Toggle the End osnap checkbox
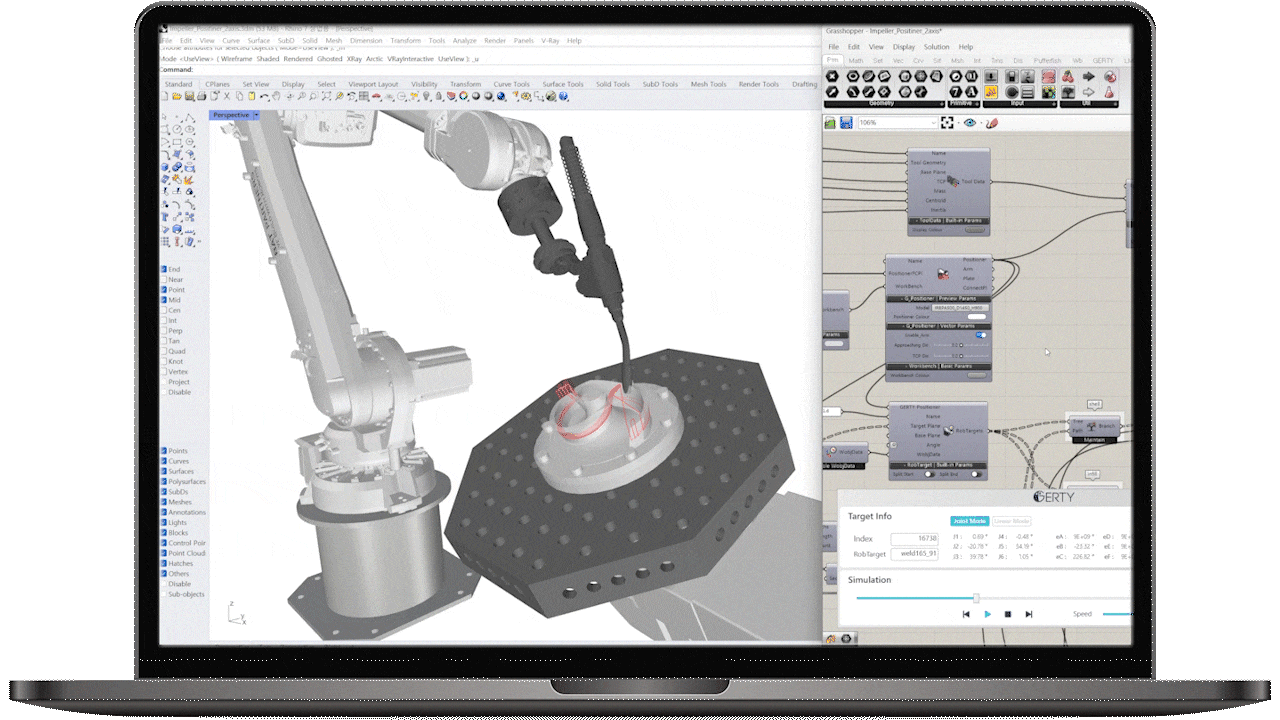 pyautogui.click(x=165, y=269)
